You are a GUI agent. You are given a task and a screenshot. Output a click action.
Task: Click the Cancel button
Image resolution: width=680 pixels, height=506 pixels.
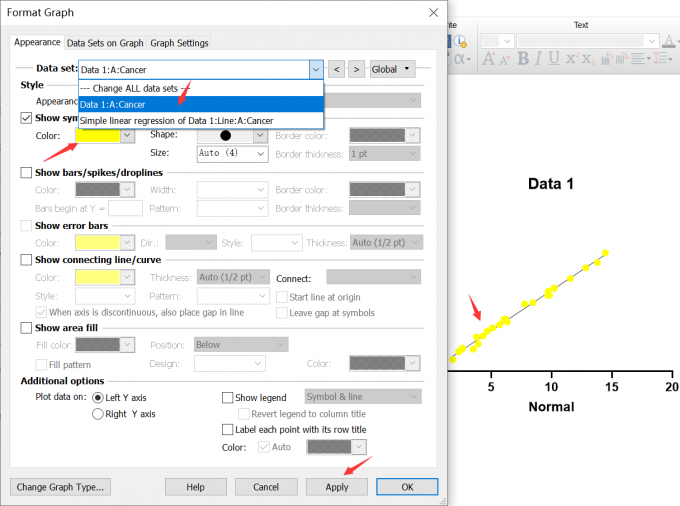pos(266,487)
